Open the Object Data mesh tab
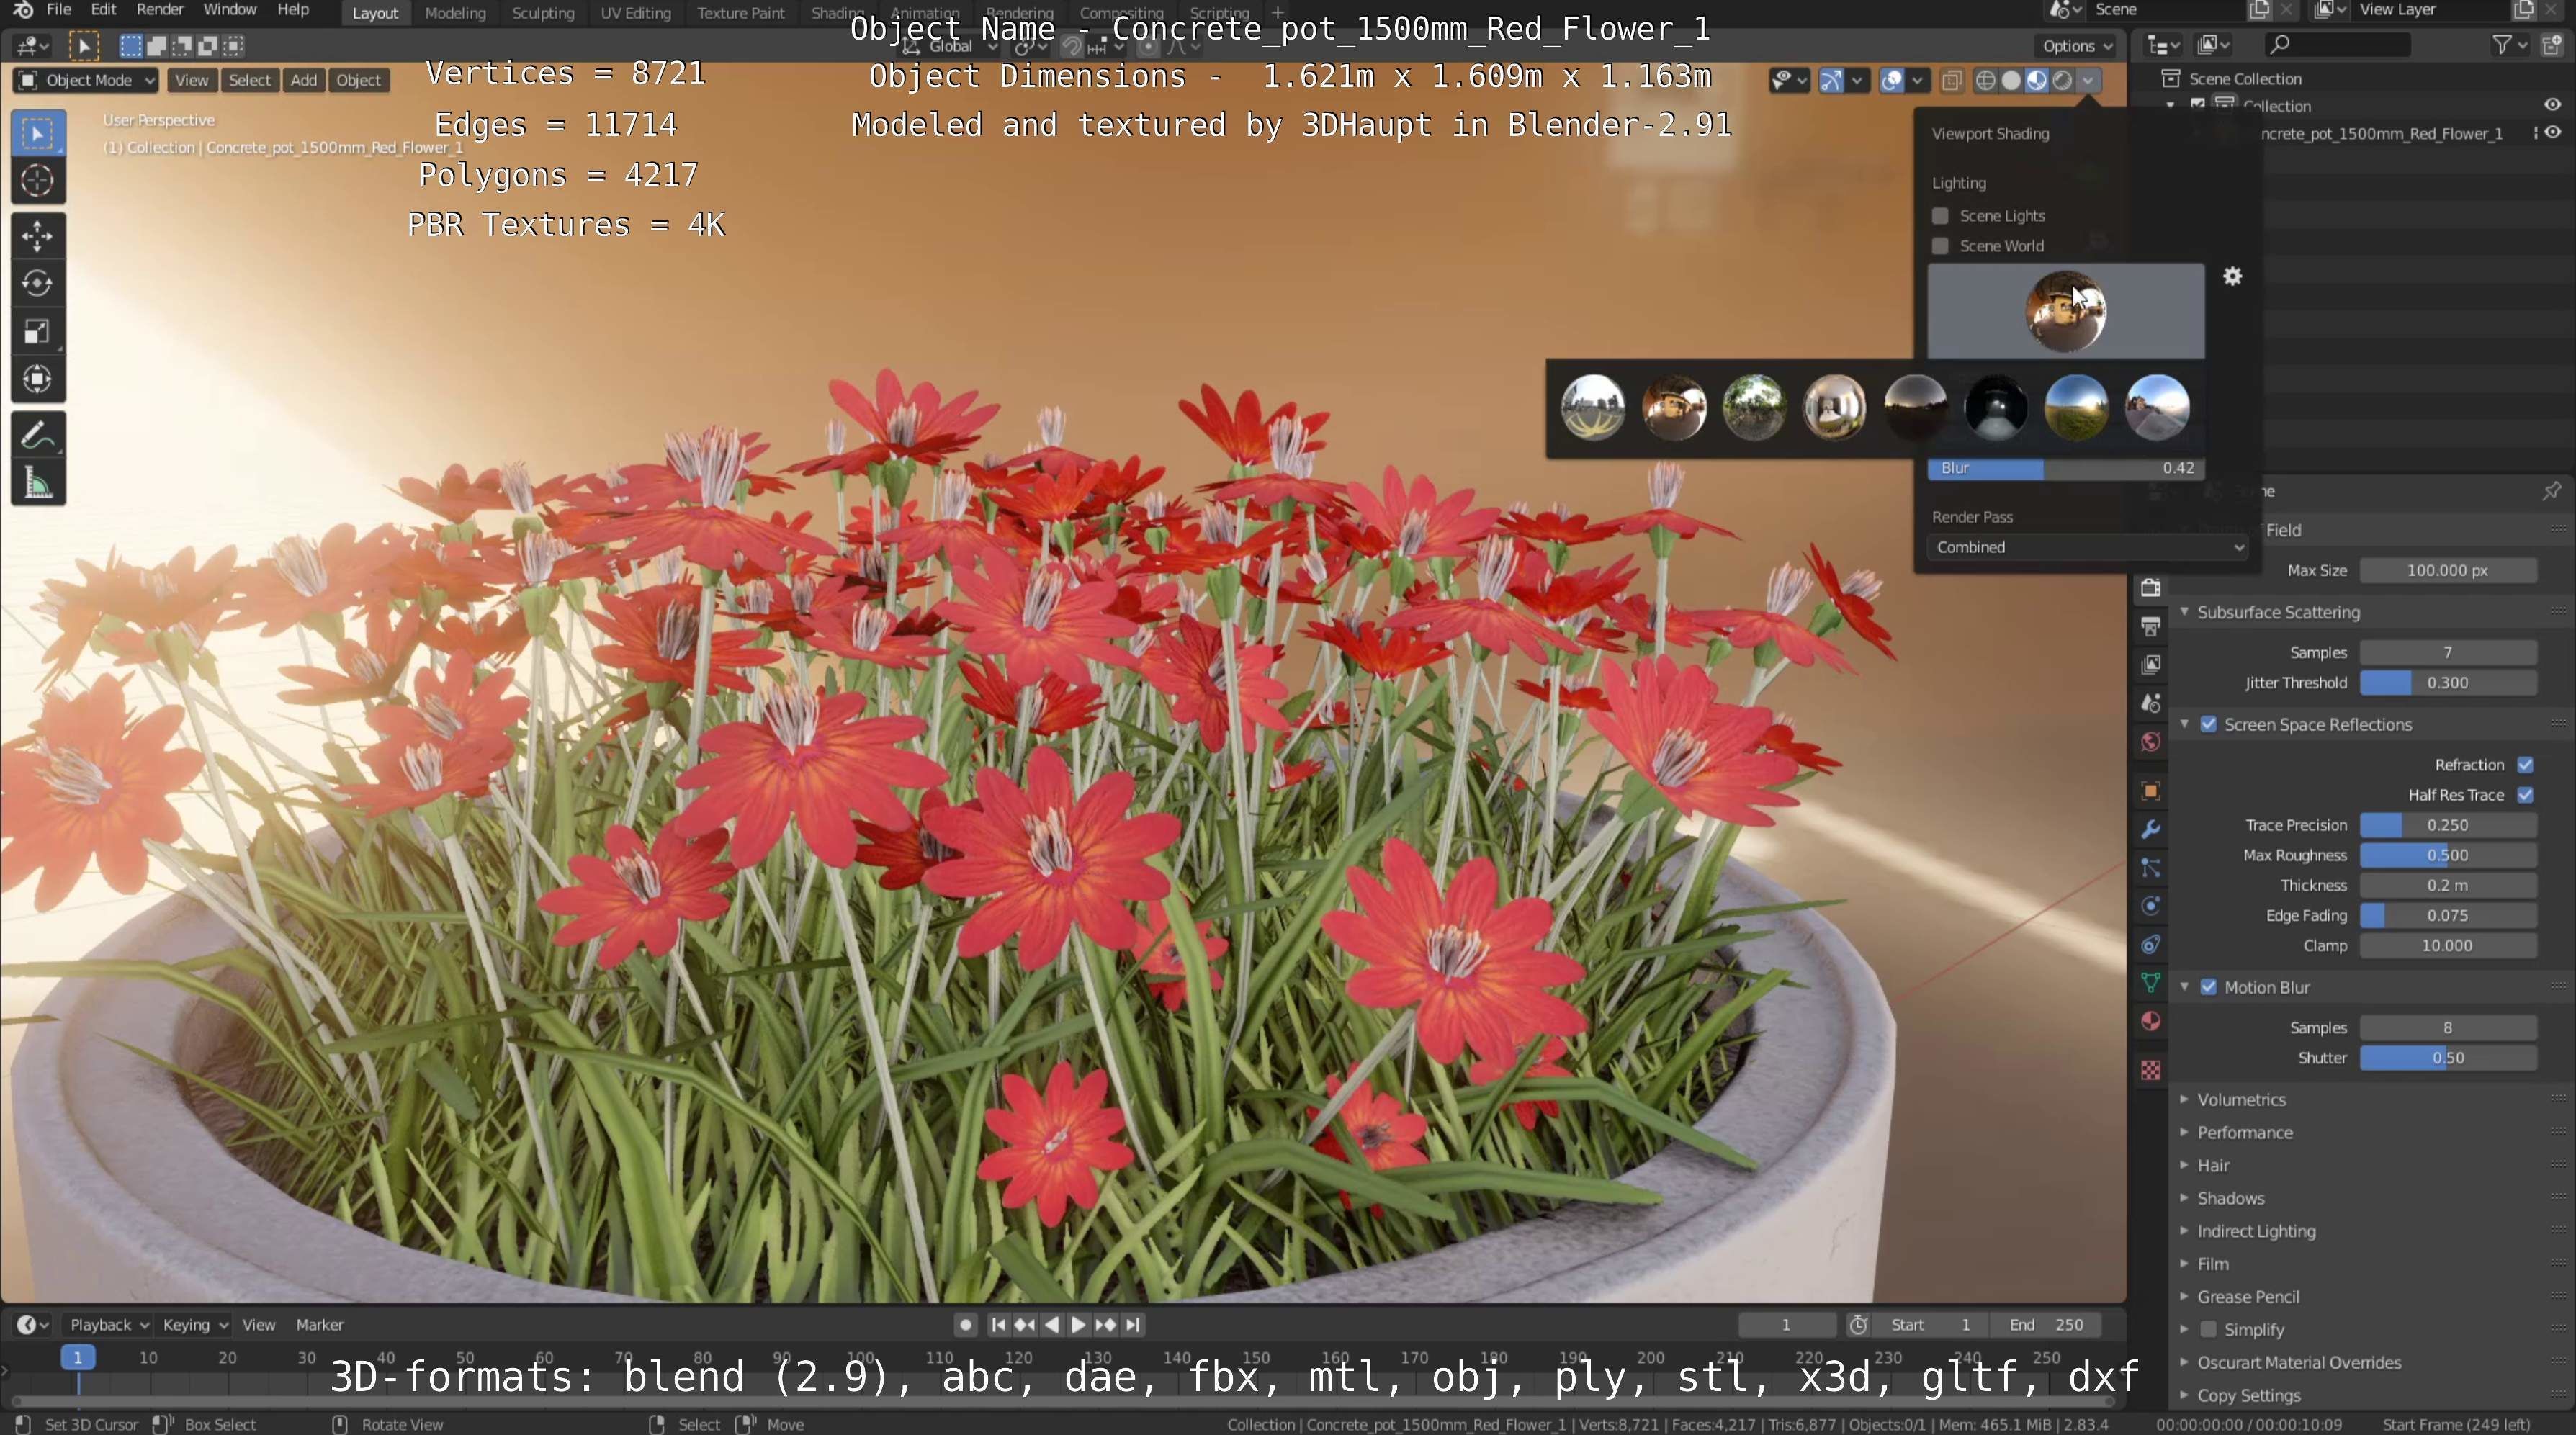 (x=2151, y=983)
